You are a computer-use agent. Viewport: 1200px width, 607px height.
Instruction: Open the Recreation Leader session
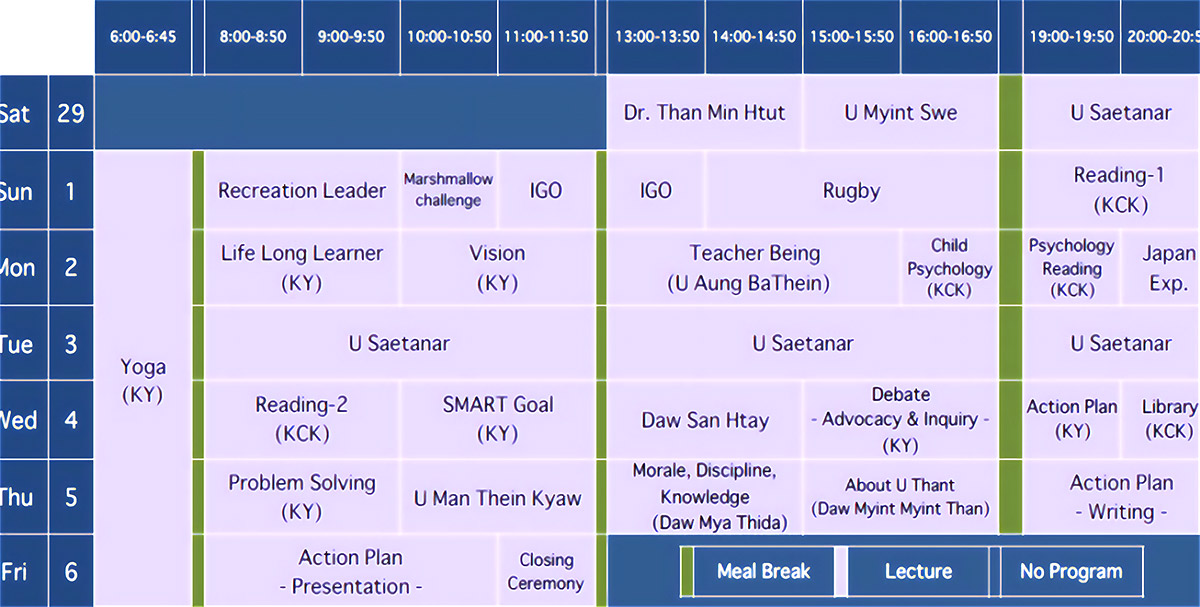point(302,190)
